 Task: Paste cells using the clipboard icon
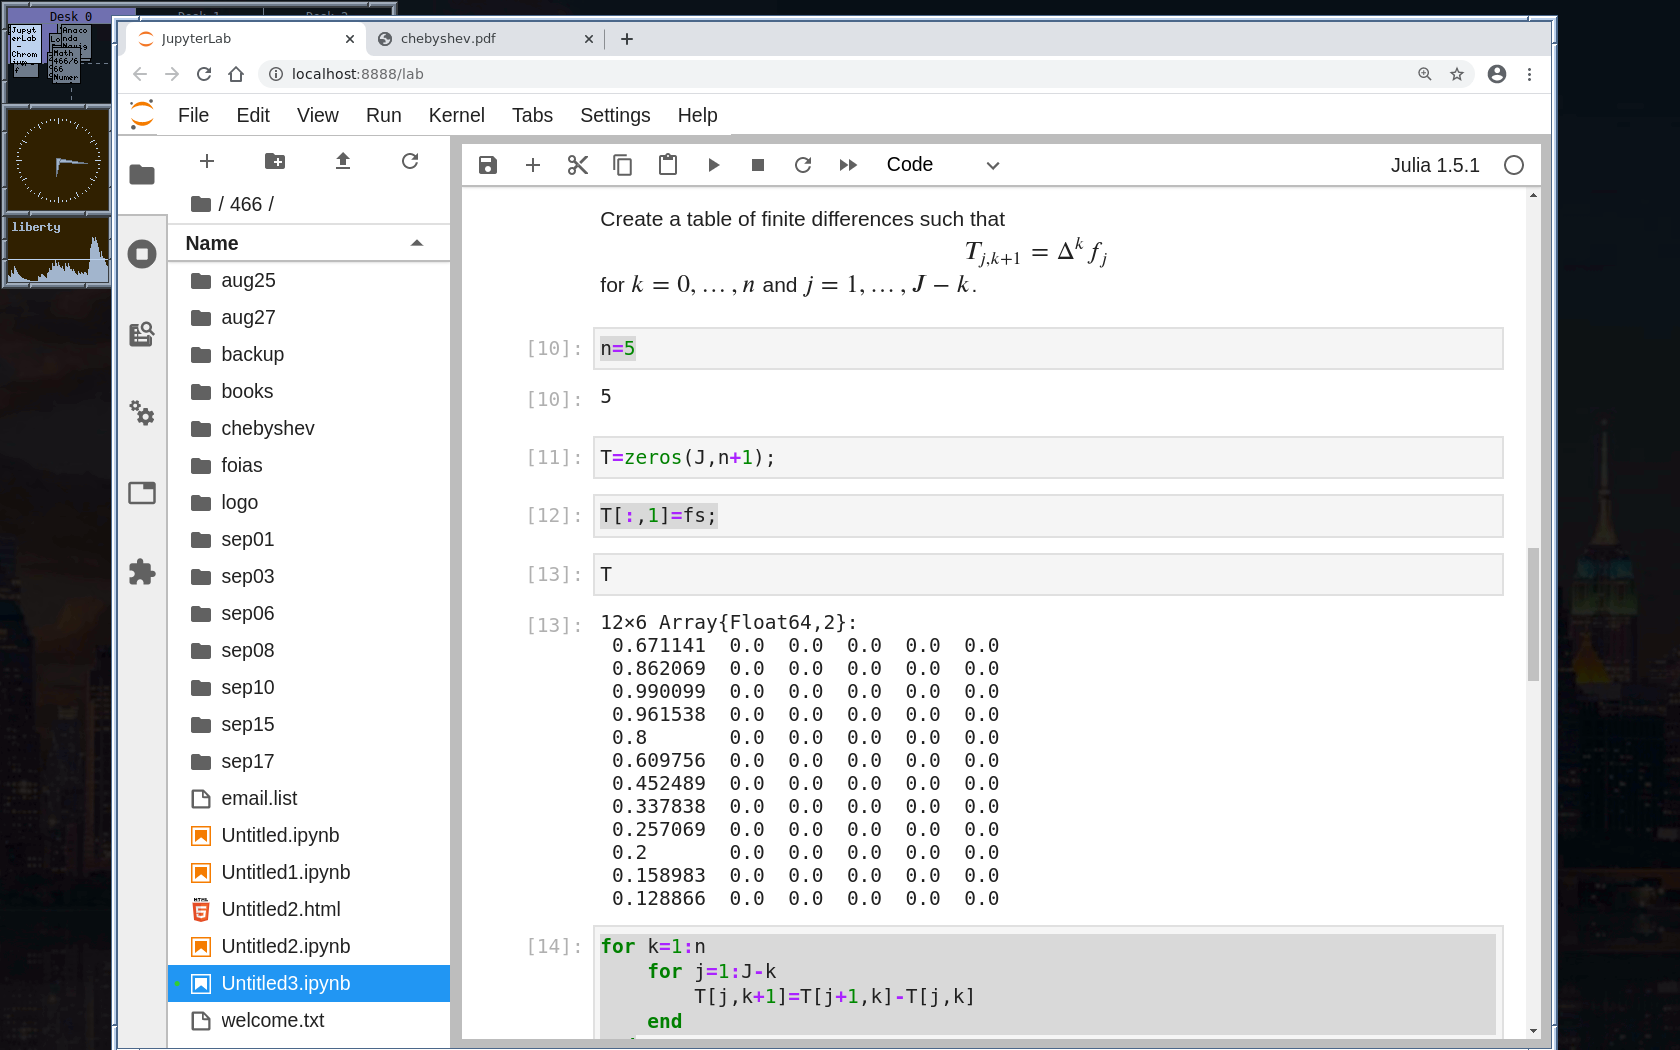(x=667, y=165)
